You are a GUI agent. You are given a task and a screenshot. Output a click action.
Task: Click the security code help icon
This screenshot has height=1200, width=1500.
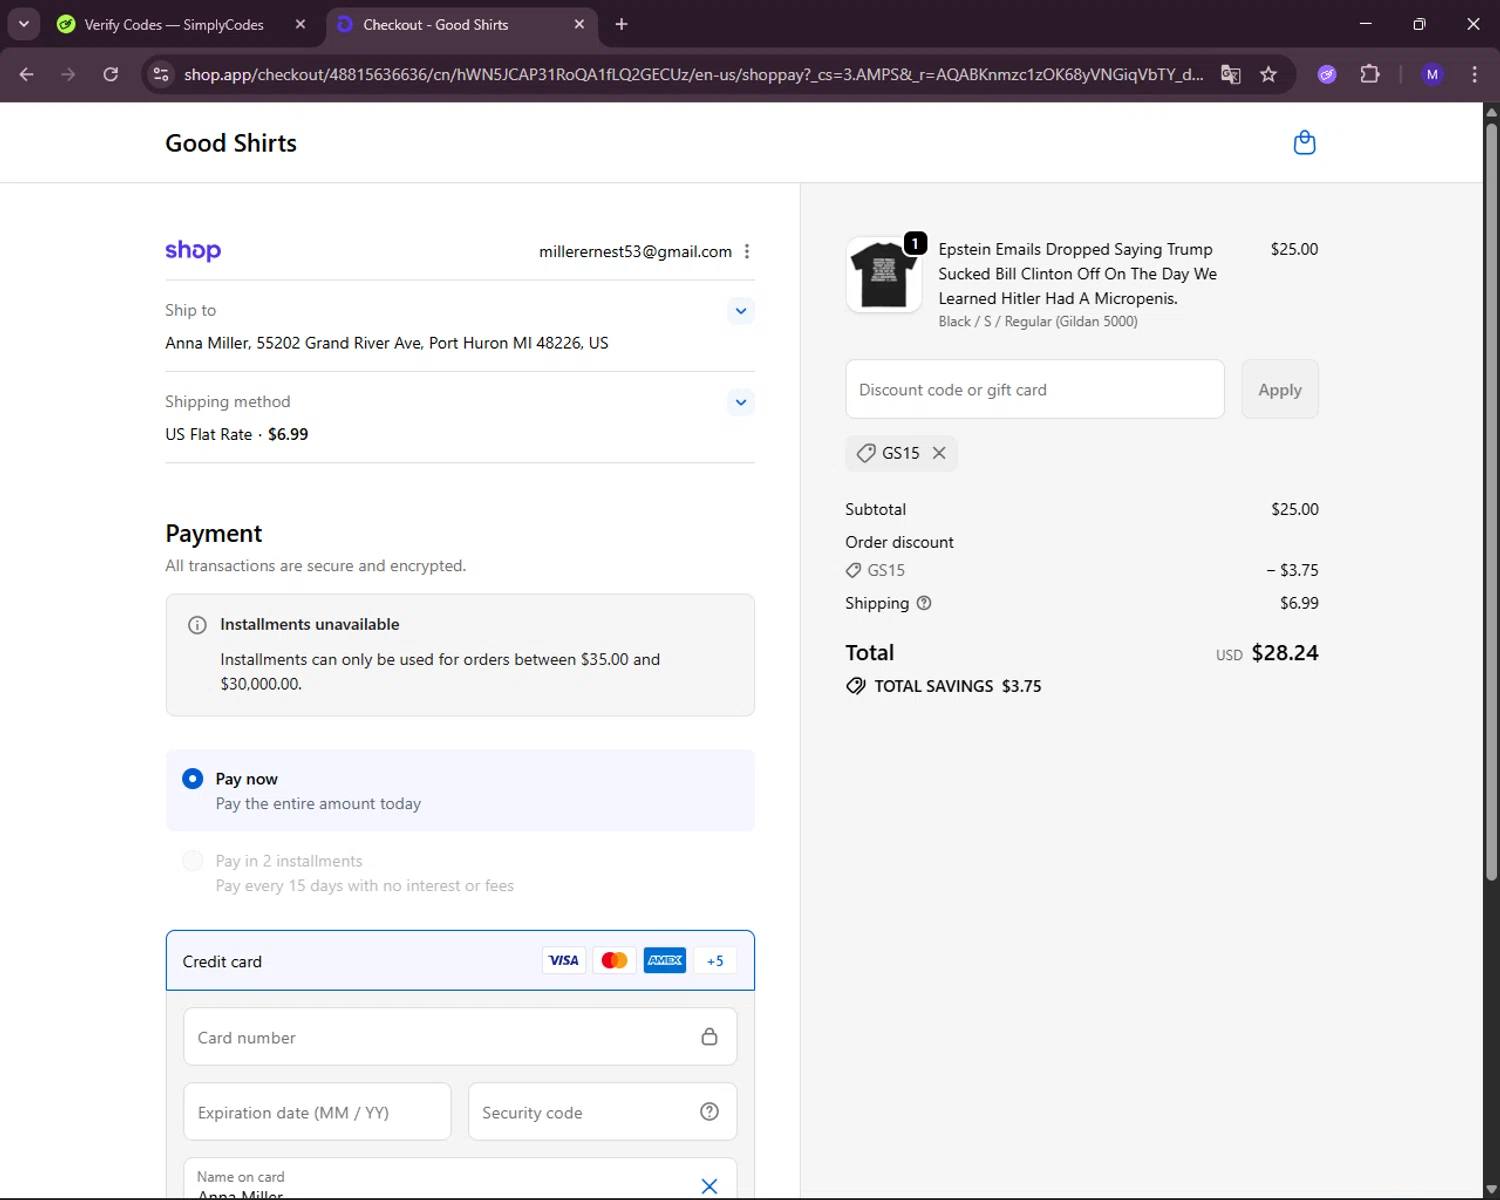coord(709,1112)
